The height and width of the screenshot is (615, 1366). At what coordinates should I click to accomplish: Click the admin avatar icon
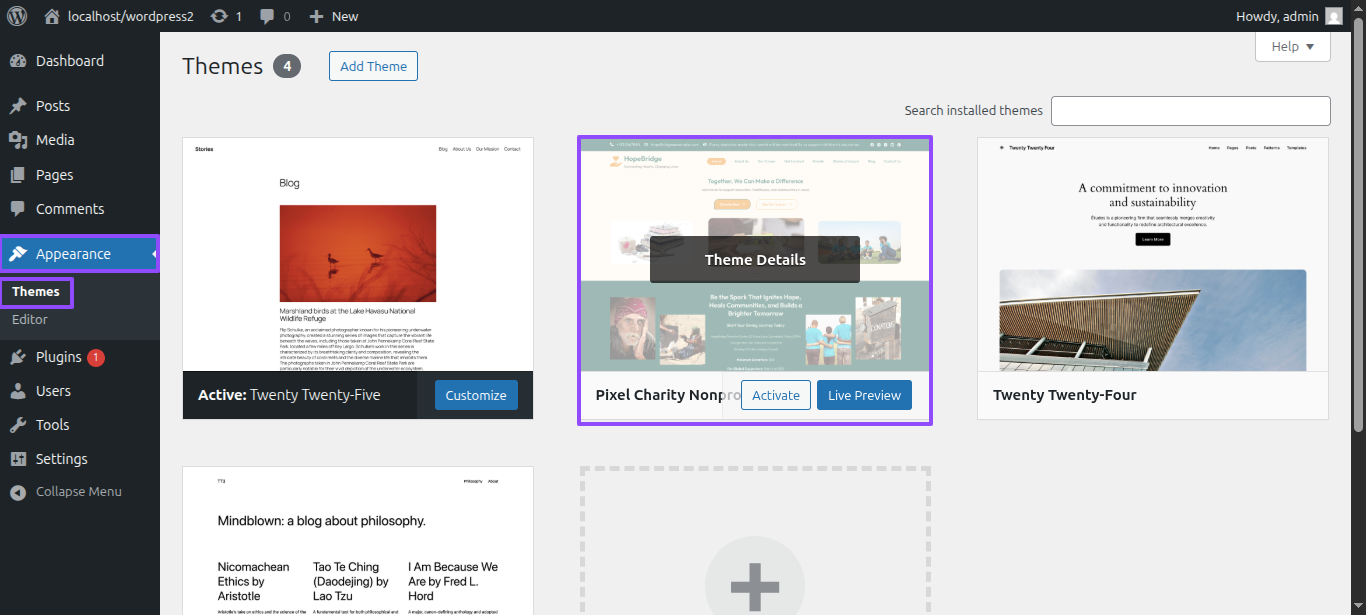[1334, 16]
